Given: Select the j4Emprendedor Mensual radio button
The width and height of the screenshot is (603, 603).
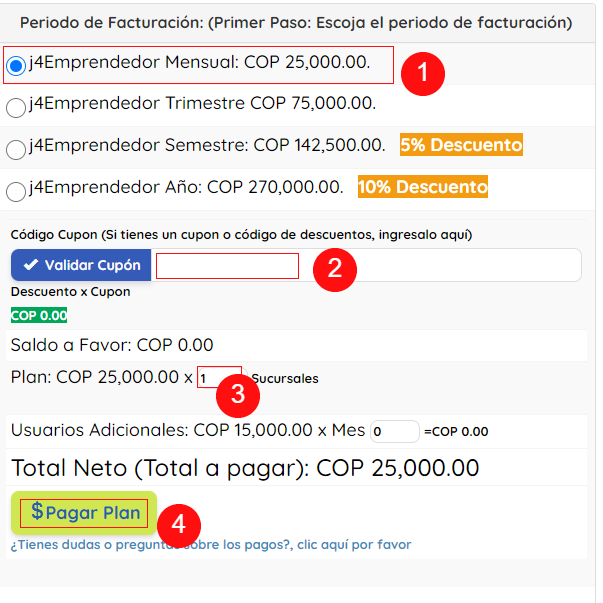Looking at the screenshot, I should (16, 65).
